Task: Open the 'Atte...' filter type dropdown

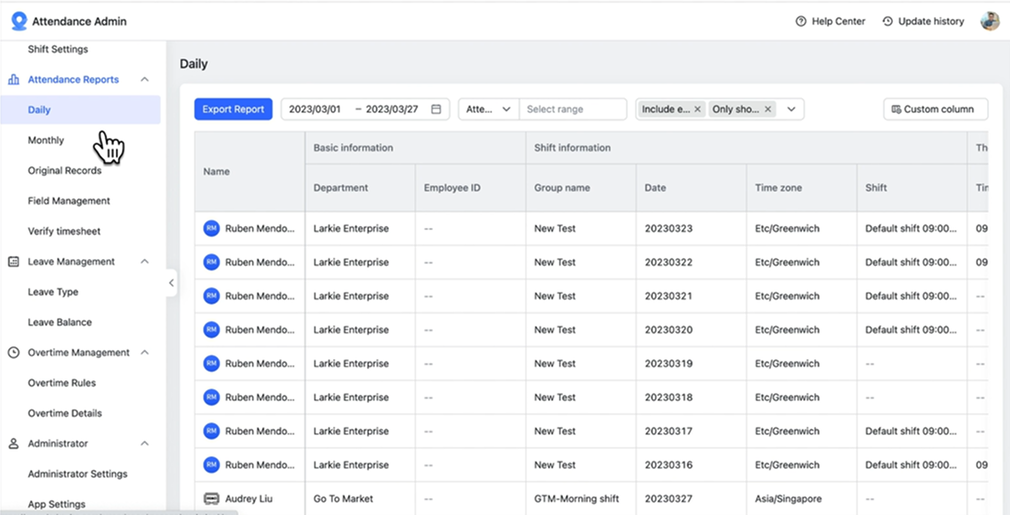Action: click(x=488, y=109)
